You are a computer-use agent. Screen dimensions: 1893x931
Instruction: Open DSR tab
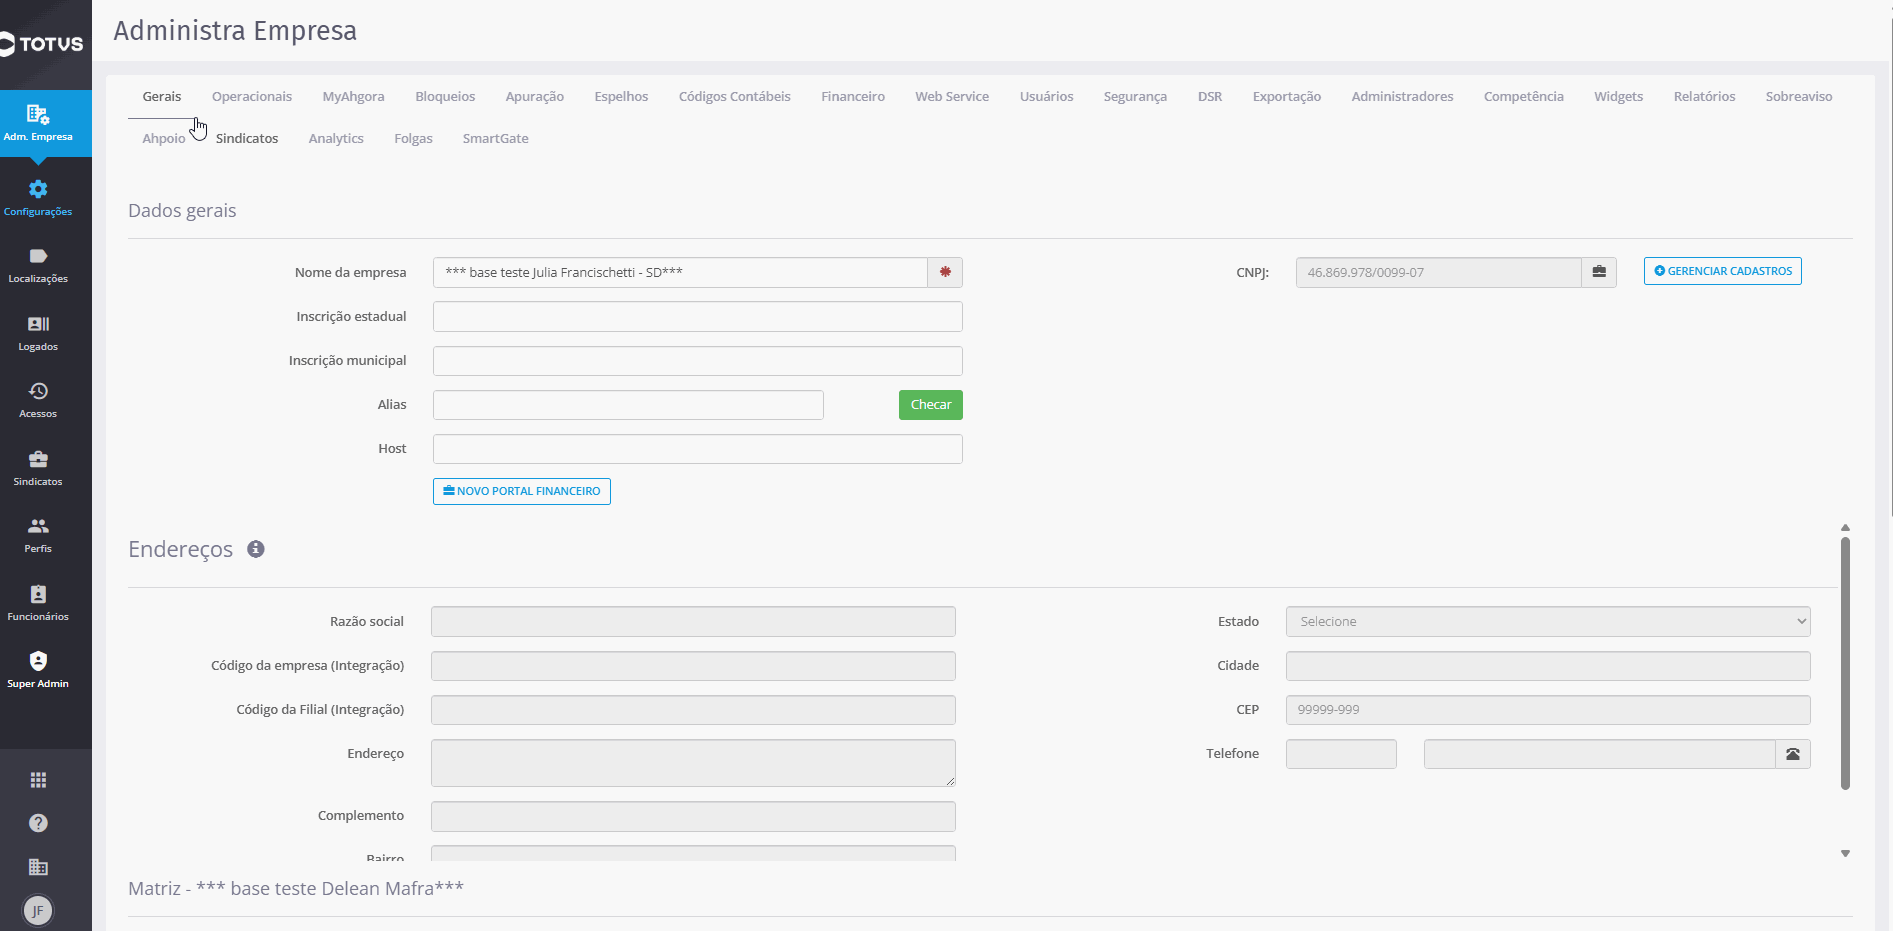click(x=1210, y=96)
